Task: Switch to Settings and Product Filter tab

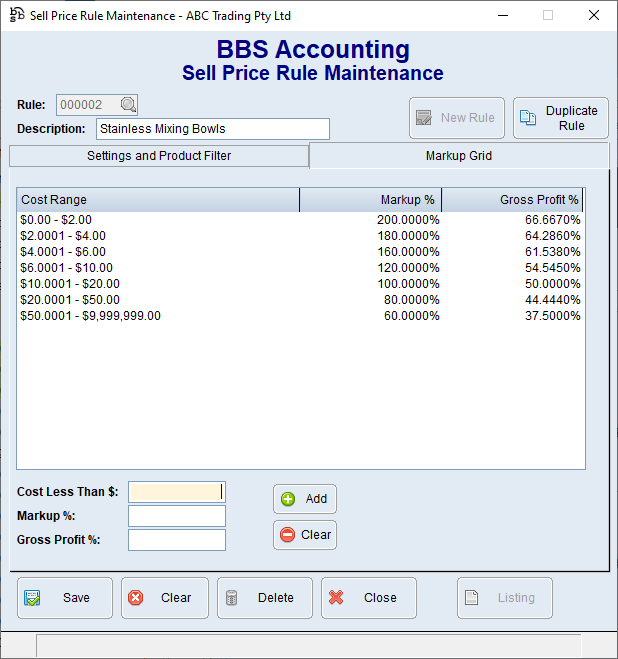Action: coord(159,156)
